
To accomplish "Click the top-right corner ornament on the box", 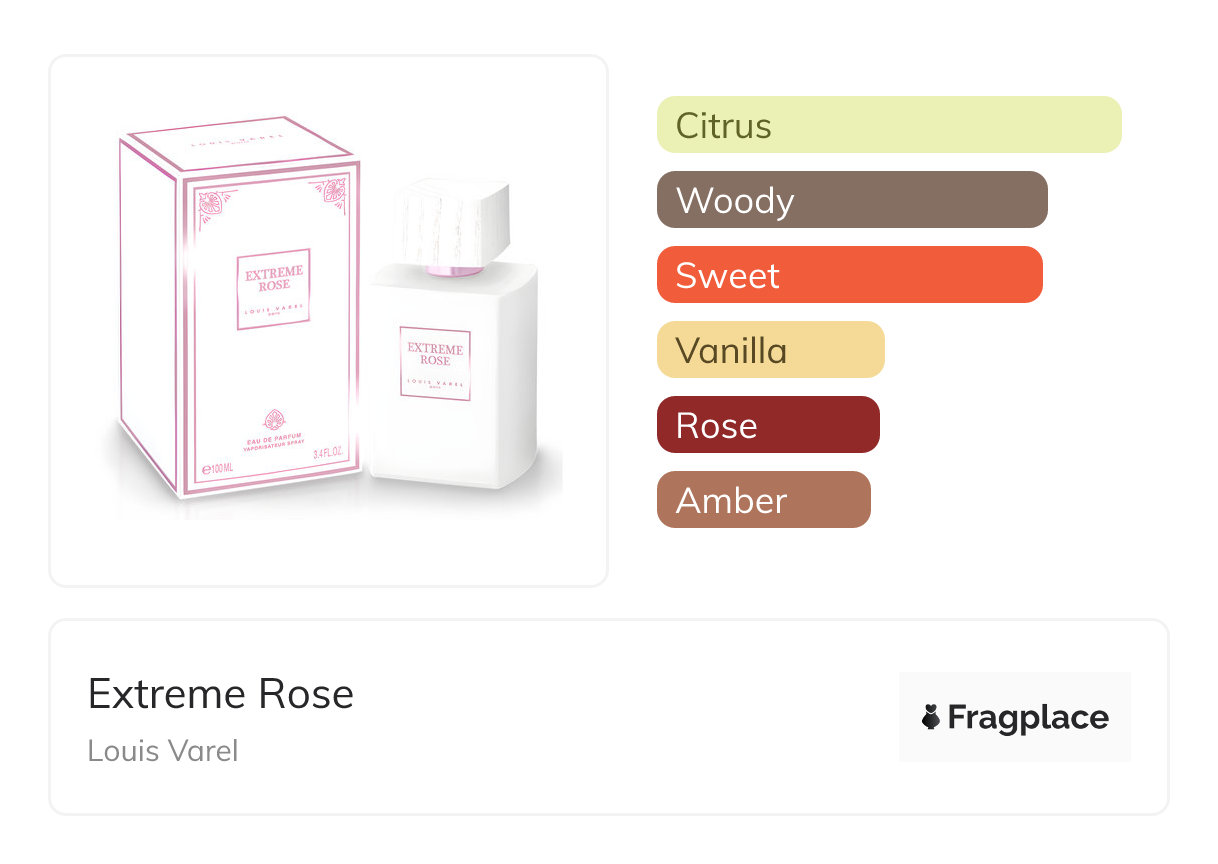I will pos(331,192).
